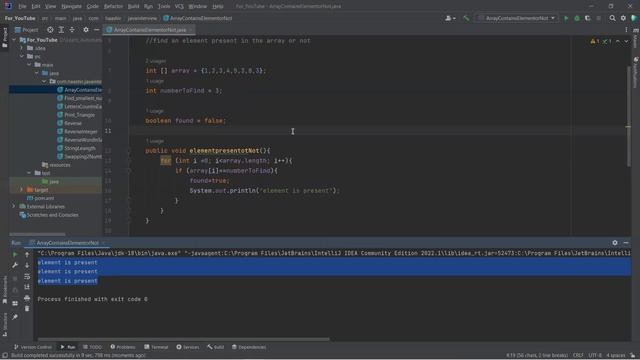Open the run configuration dropdown ArrayContainsElementorNot

click(517, 18)
